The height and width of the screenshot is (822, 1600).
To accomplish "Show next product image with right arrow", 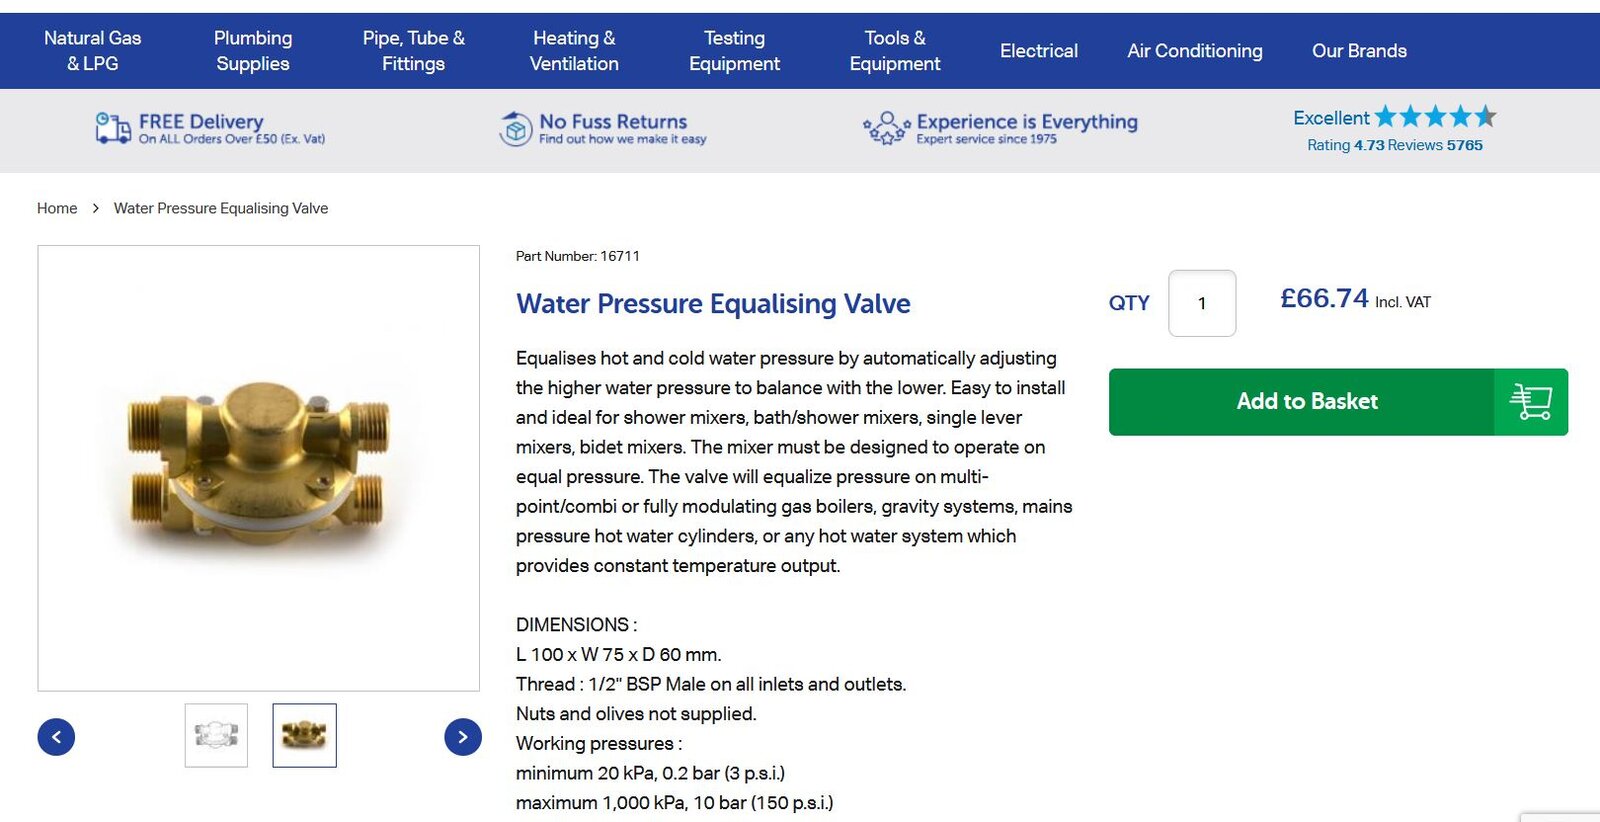I will coord(462,737).
